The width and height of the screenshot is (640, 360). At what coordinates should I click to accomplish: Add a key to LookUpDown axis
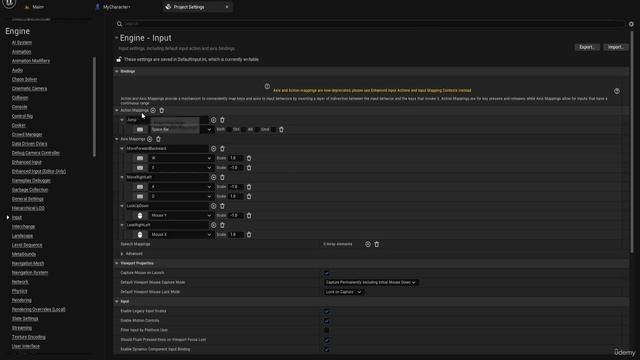click(213, 206)
